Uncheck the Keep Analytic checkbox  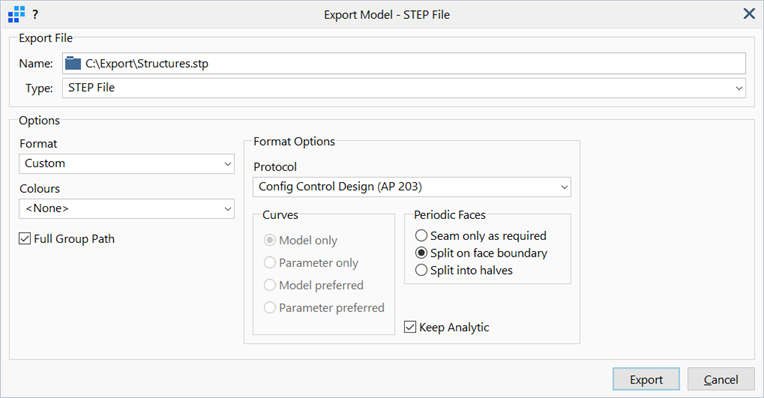410,327
